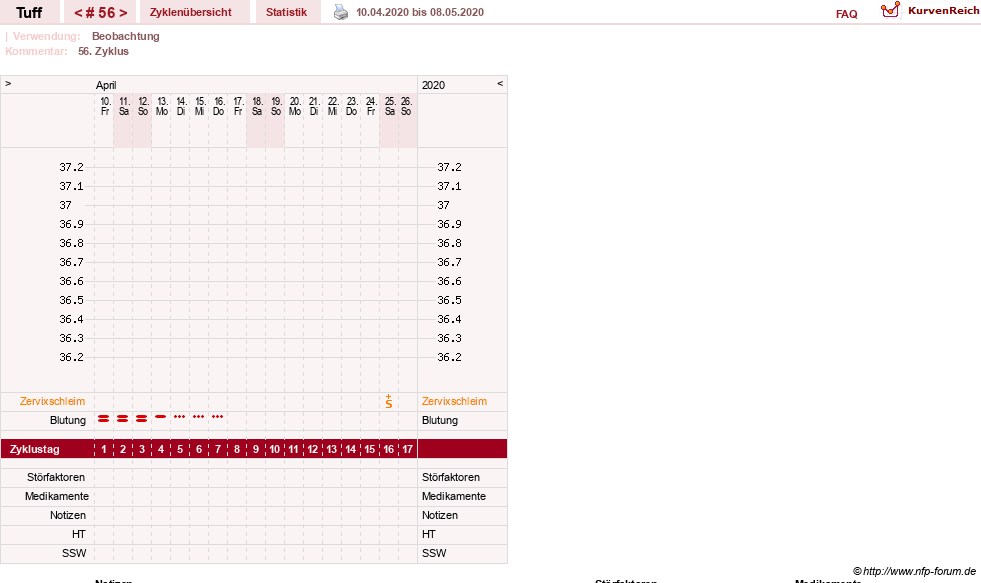
Task: Click the right Zervixschleim row label
Action: pyautogui.click(x=454, y=402)
